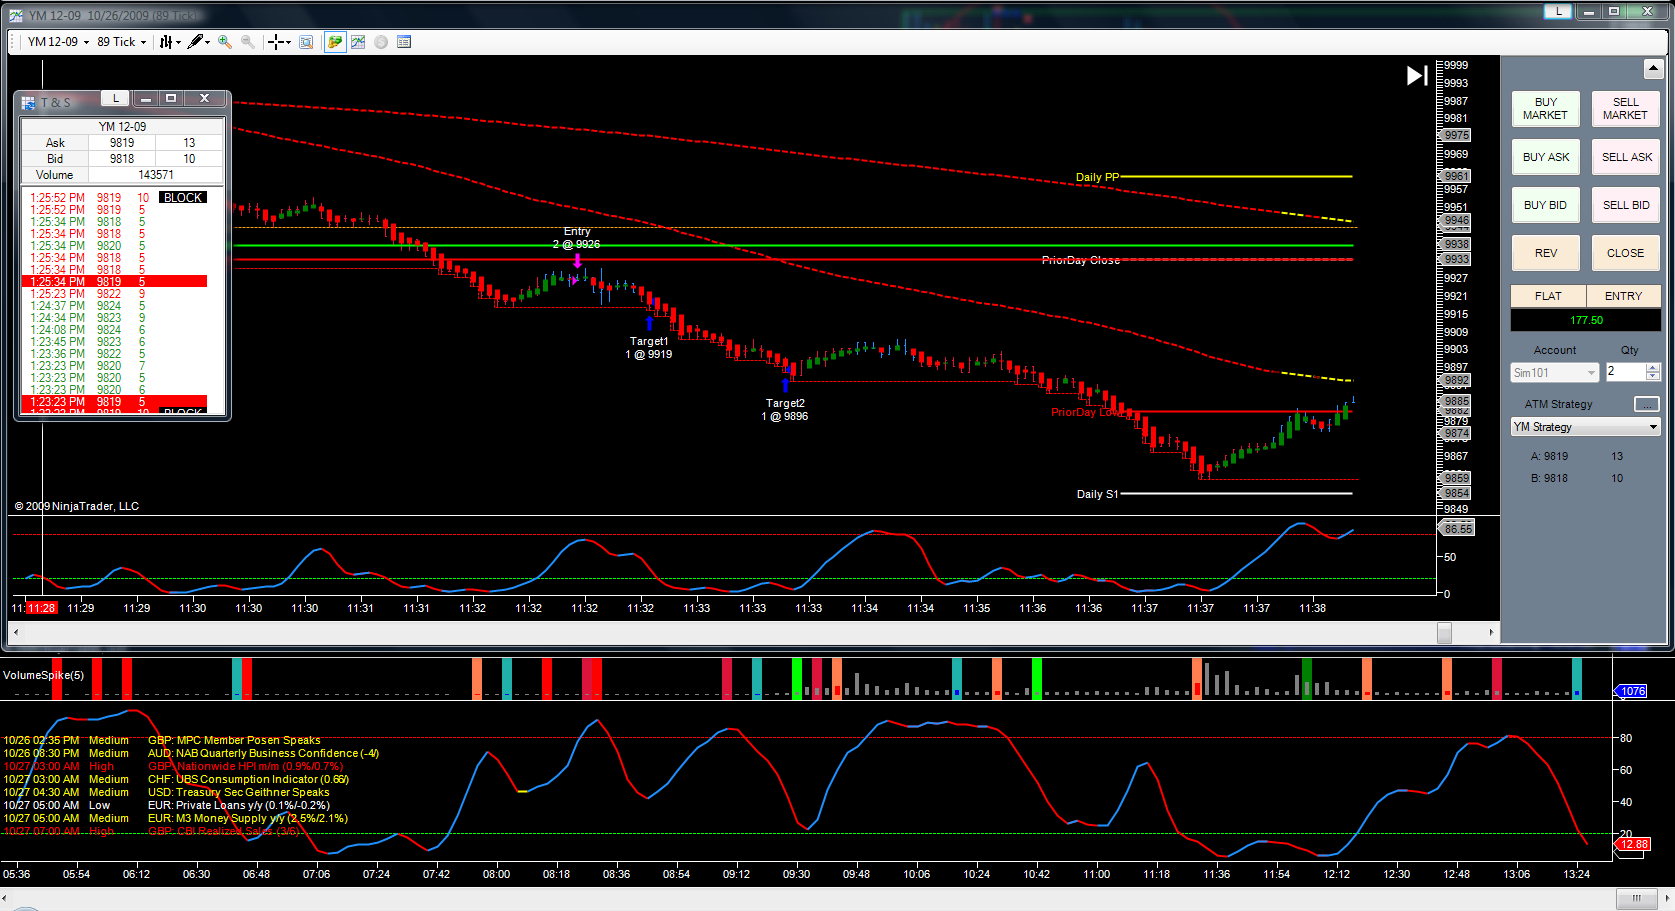Viewport: 1675px width, 911px height.
Task: Open the YM Strategy dropdown
Action: (1586, 427)
